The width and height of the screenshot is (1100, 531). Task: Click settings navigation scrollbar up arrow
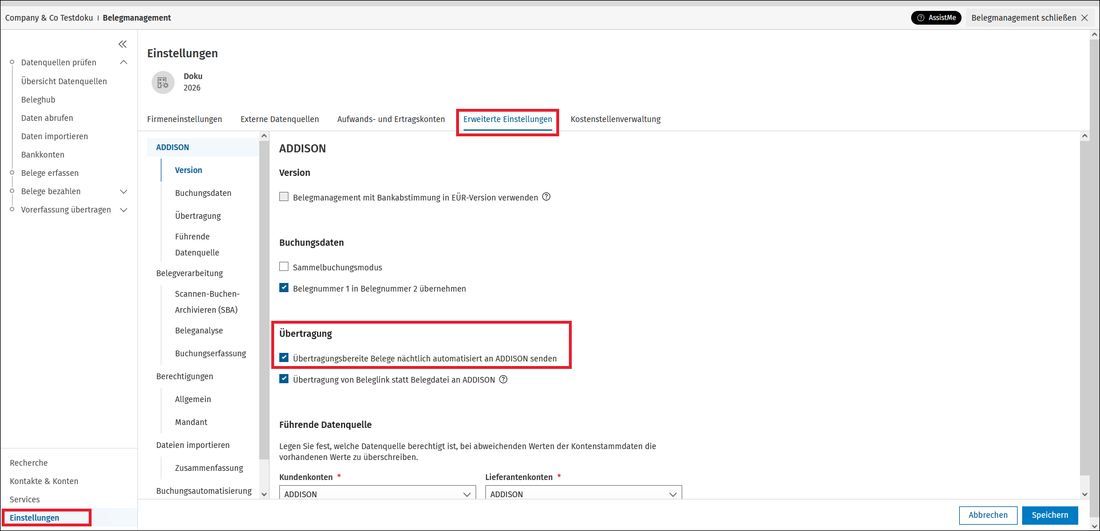point(264,136)
